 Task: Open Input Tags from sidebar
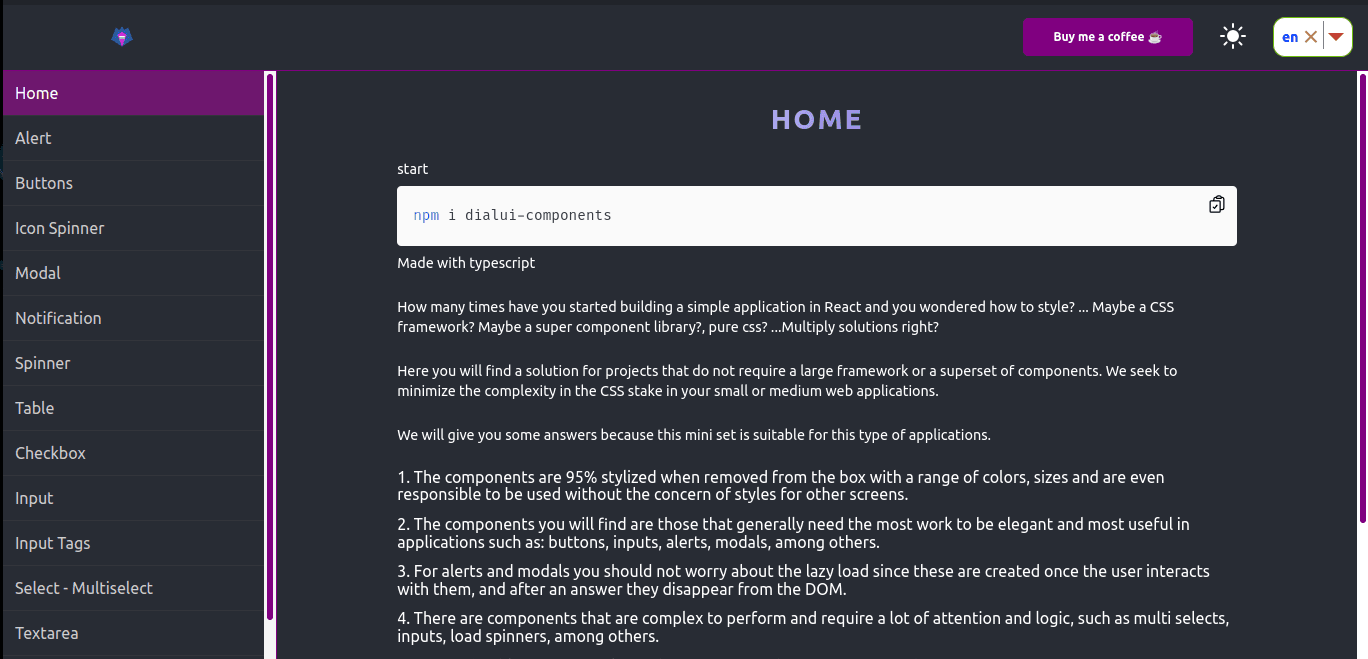click(133, 543)
